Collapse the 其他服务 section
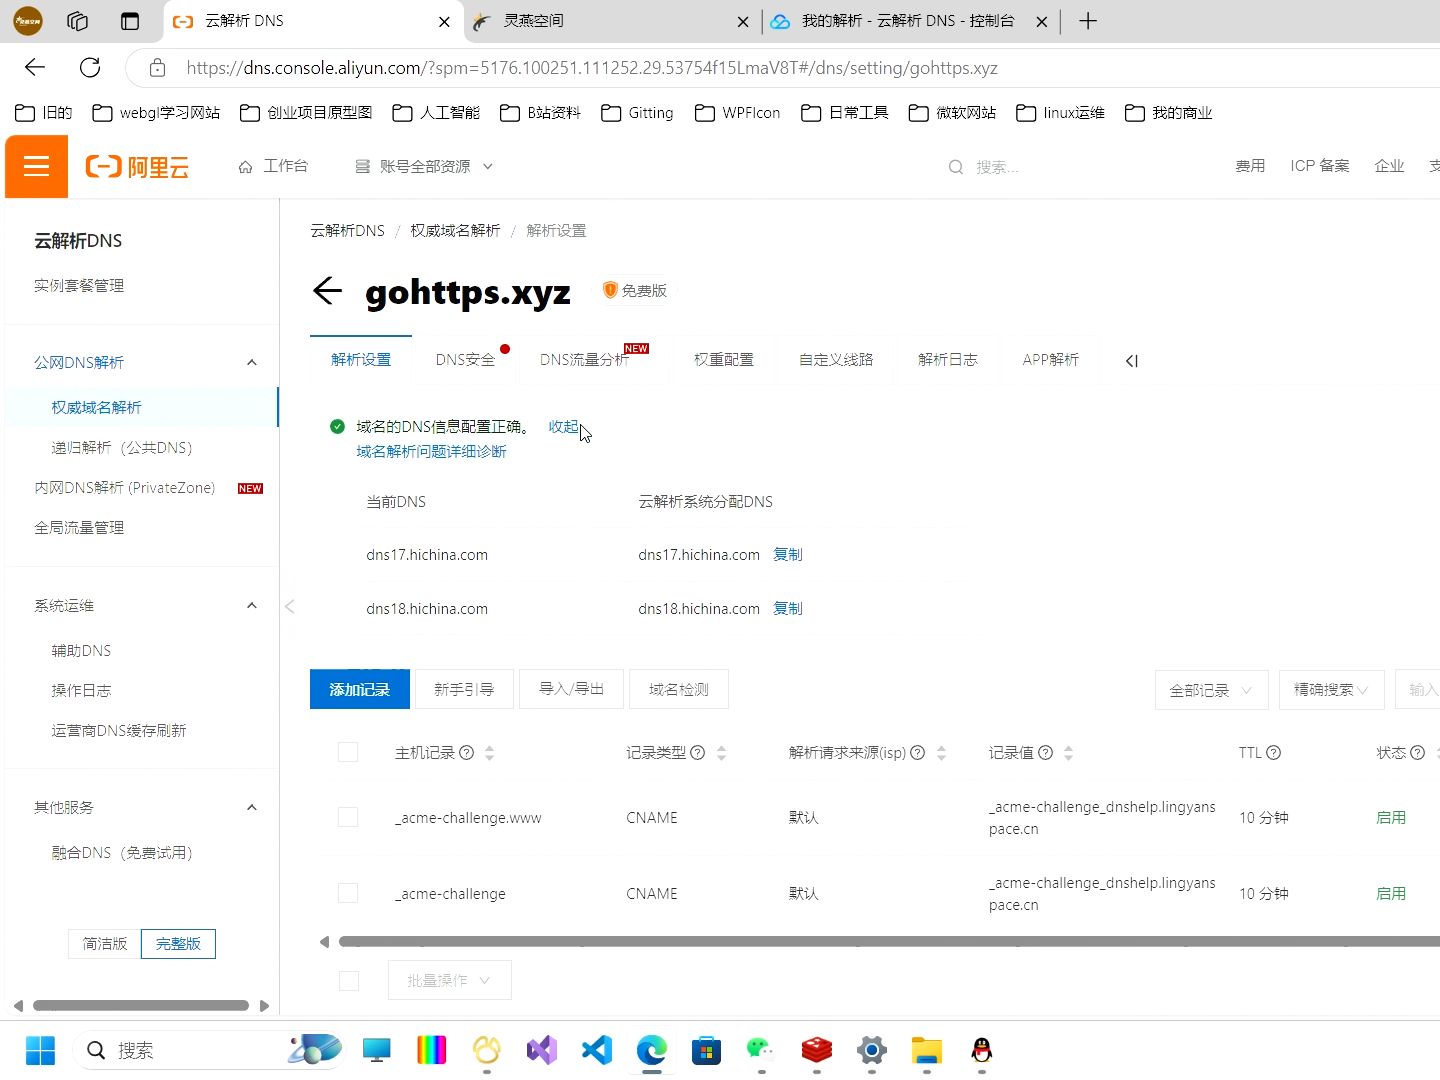 click(252, 807)
